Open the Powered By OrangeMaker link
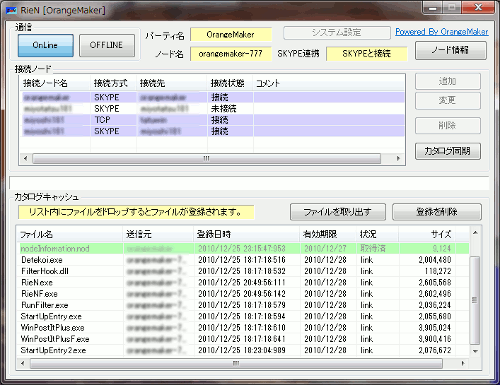The width and height of the screenshot is (500, 385). pos(442,32)
